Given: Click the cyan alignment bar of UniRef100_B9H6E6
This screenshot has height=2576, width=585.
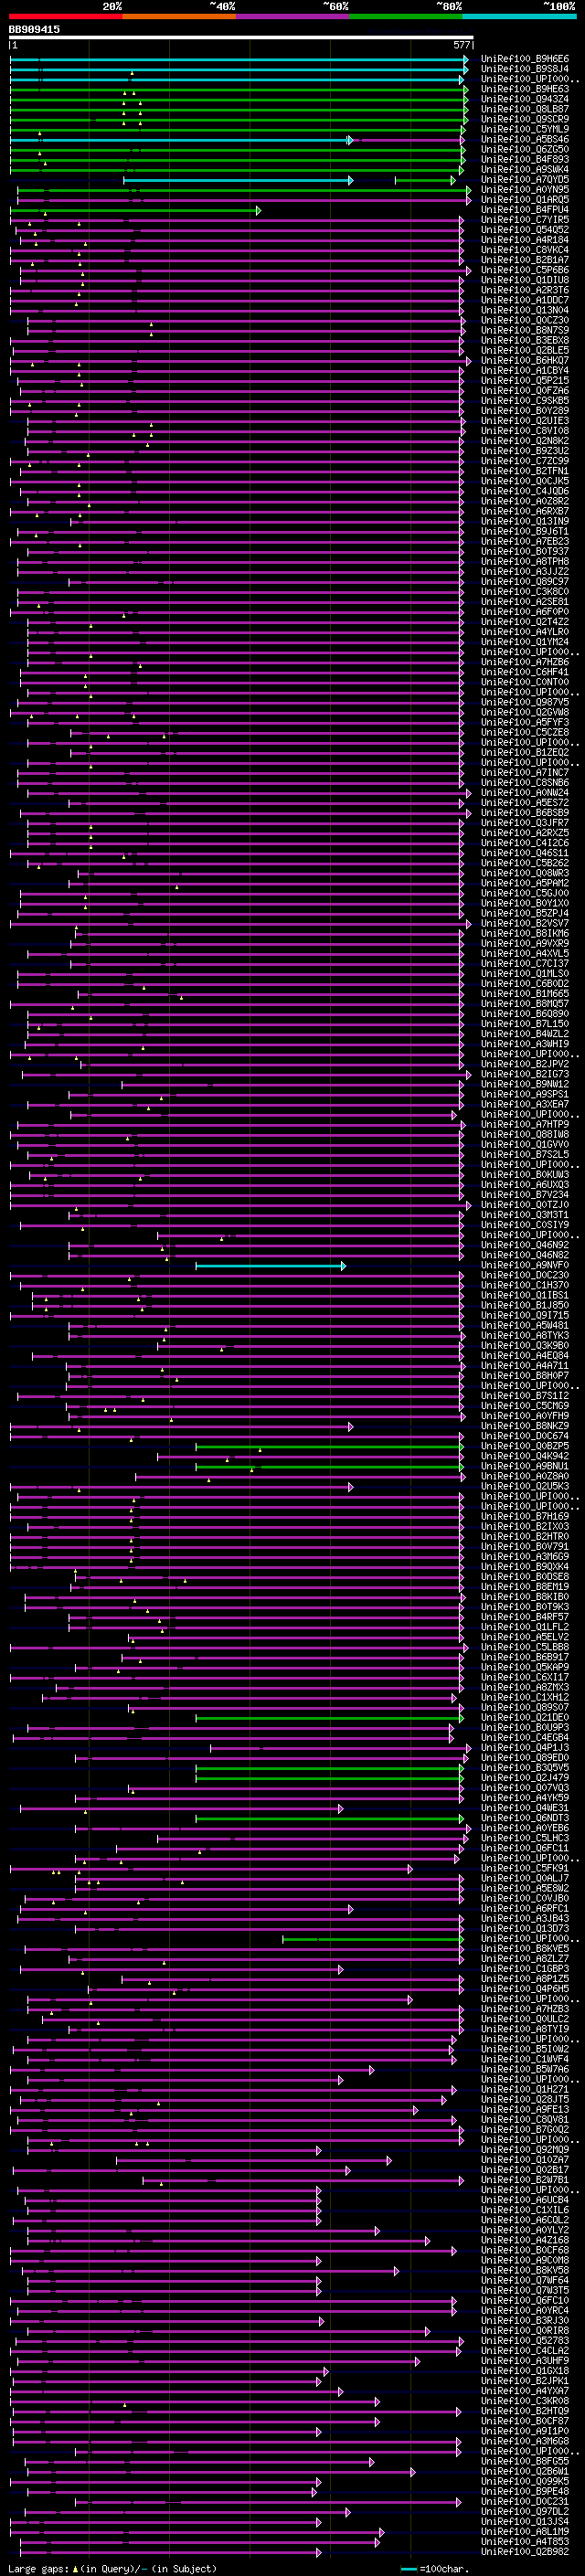Looking at the screenshot, I should pyautogui.click(x=239, y=59).
